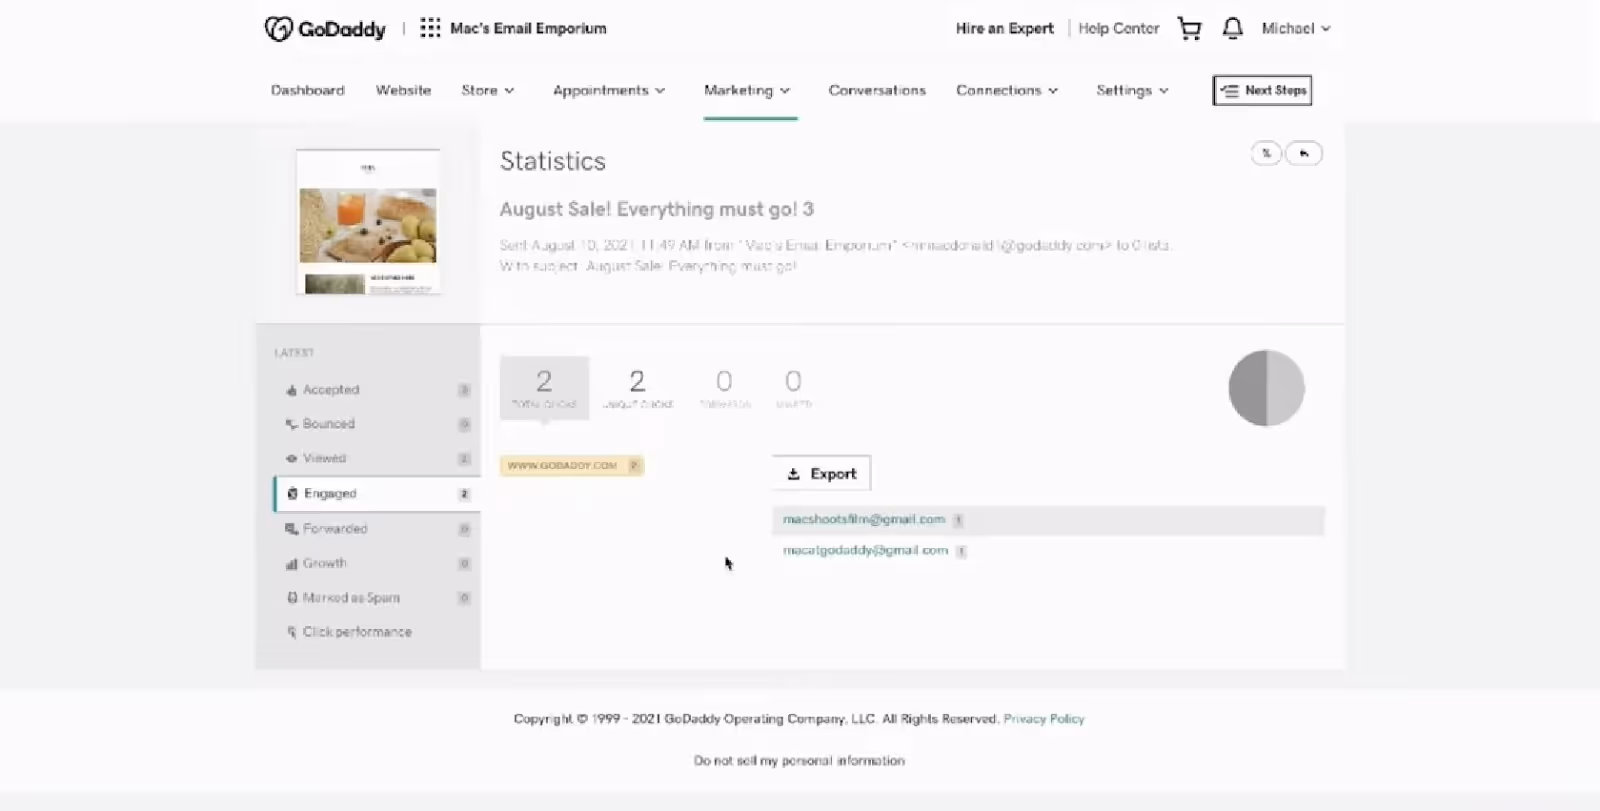This screenshot has height=811, width=1600.
Task: Click the Statistics heading
Action: (x=553, y=161)
